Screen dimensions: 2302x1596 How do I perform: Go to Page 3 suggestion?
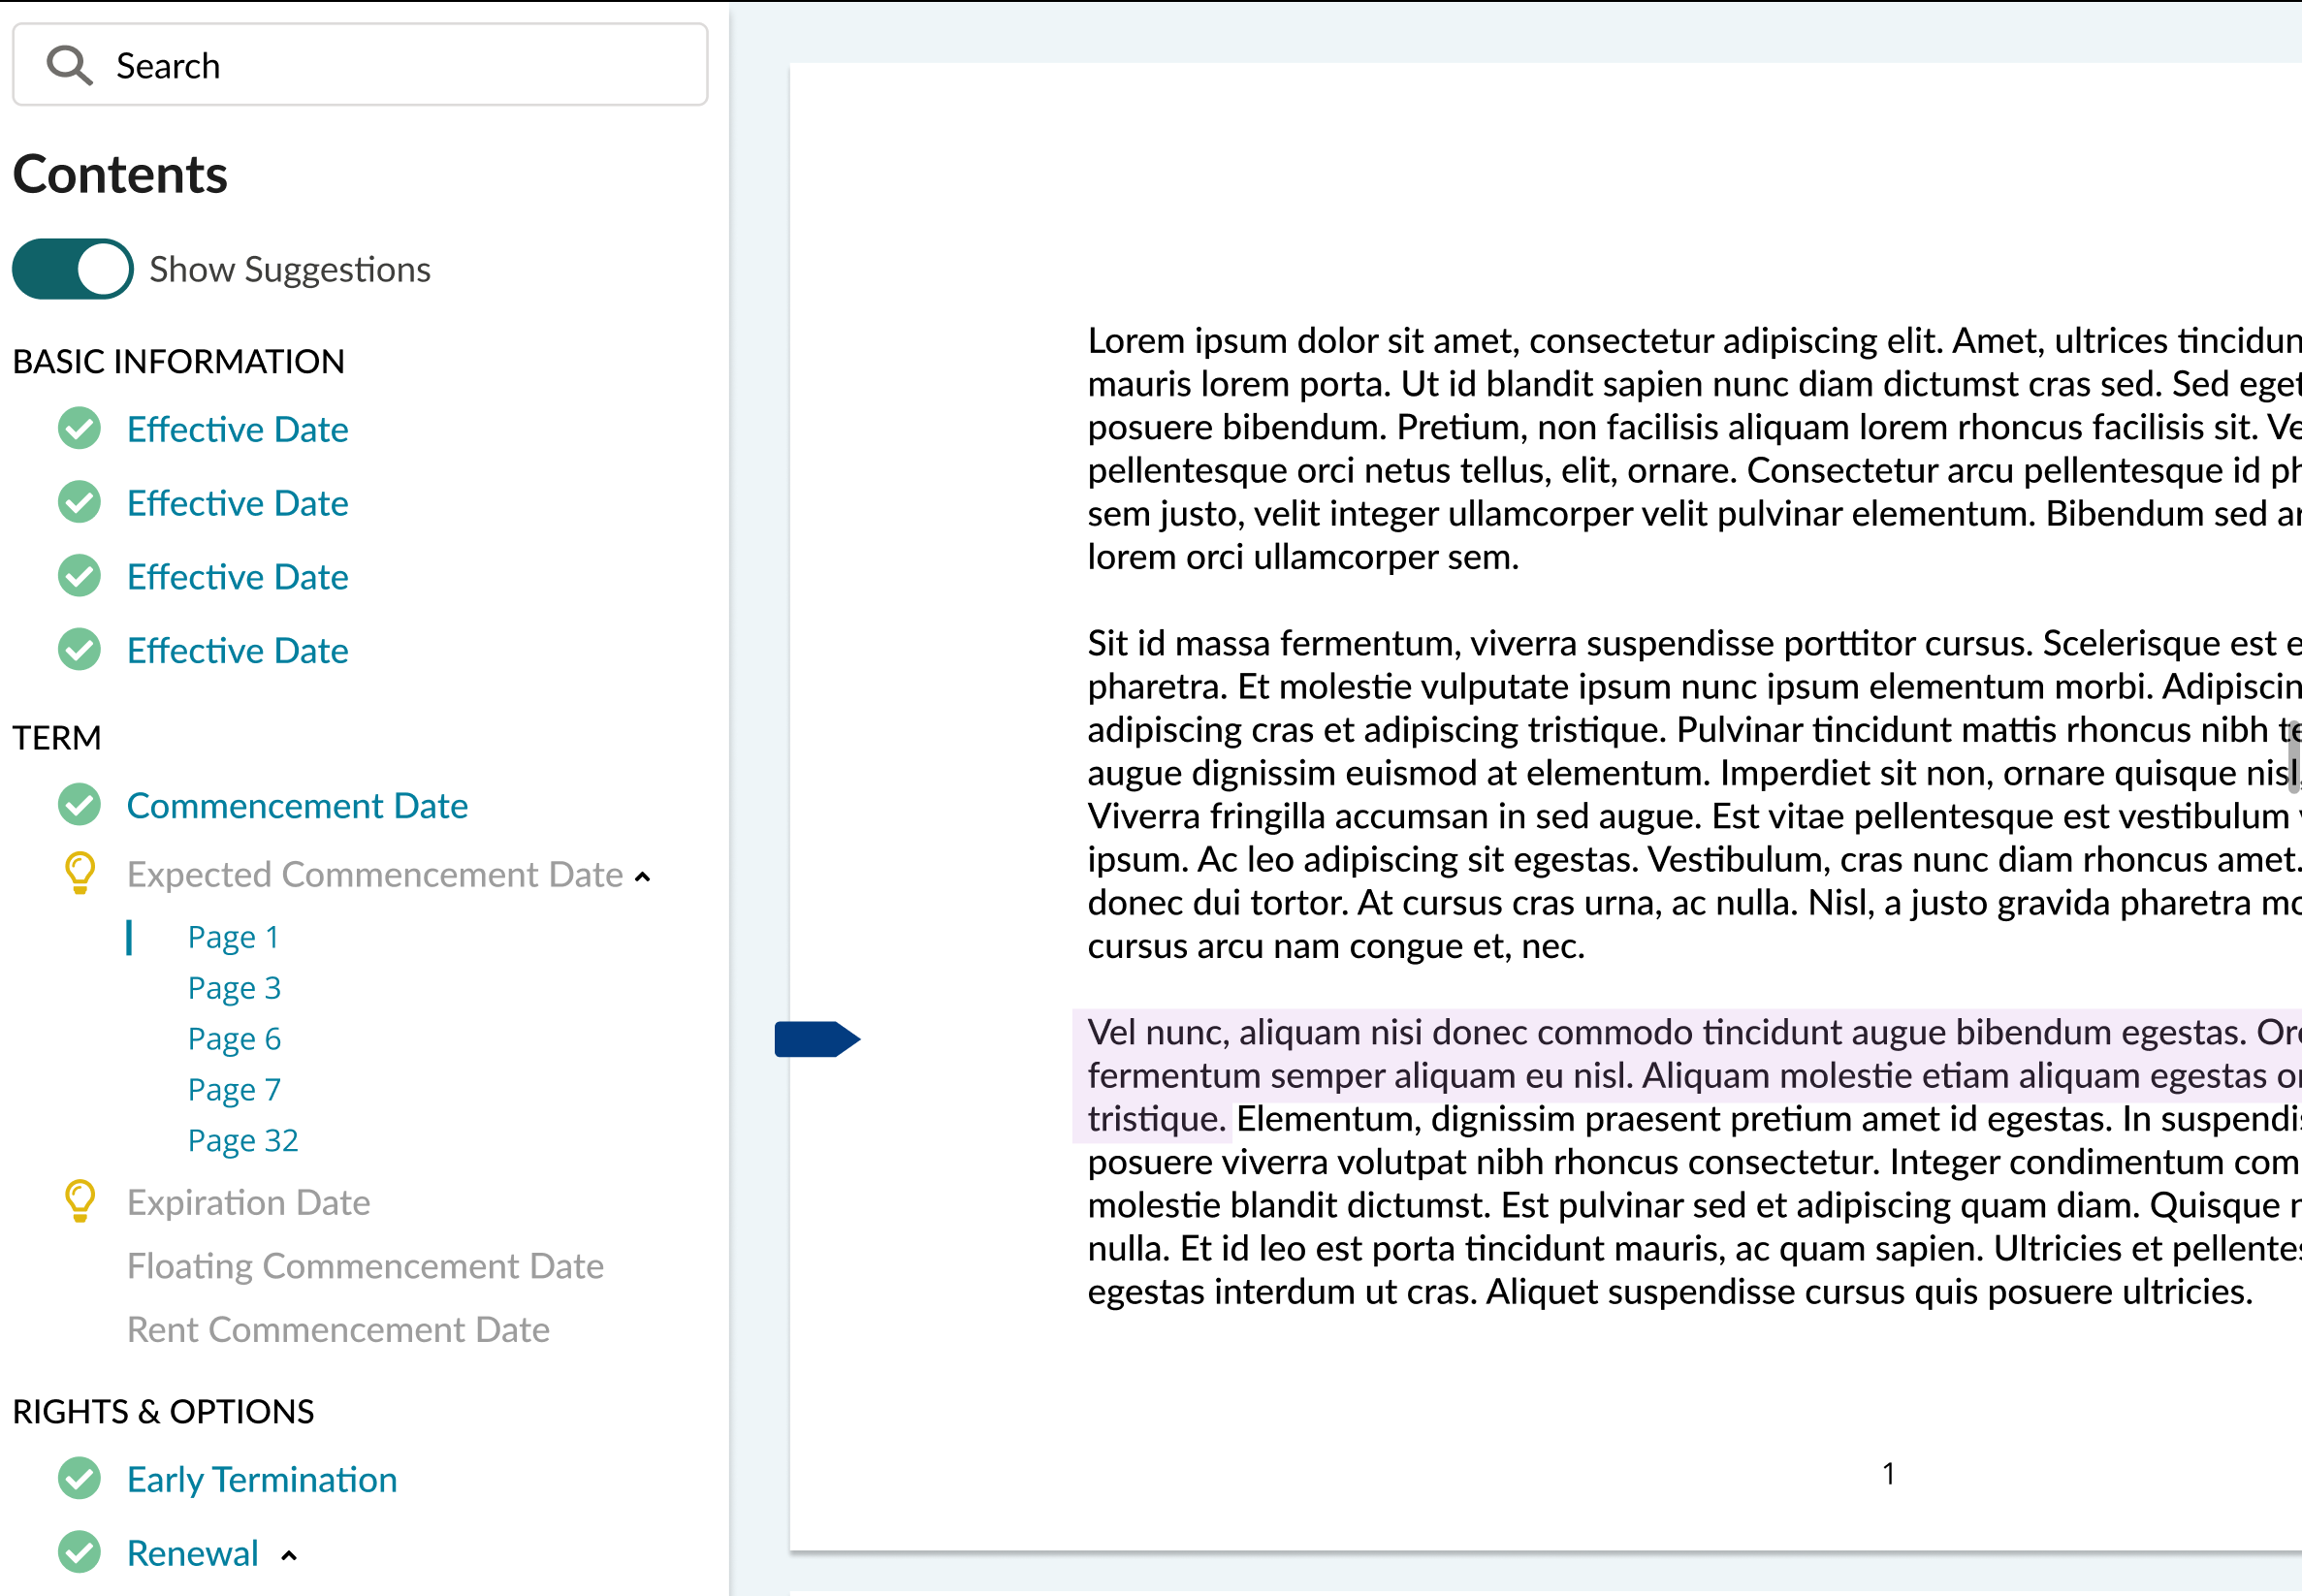click(234, 988)
